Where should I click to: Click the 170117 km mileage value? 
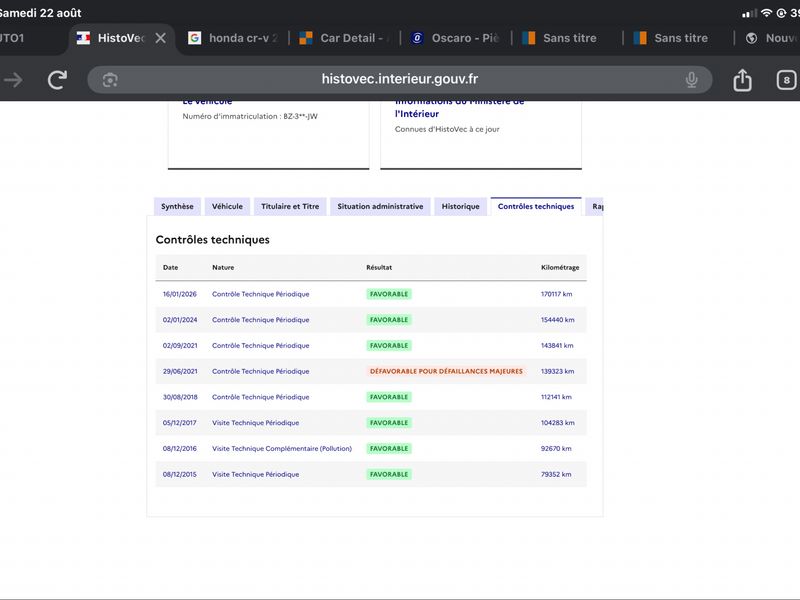556,294
